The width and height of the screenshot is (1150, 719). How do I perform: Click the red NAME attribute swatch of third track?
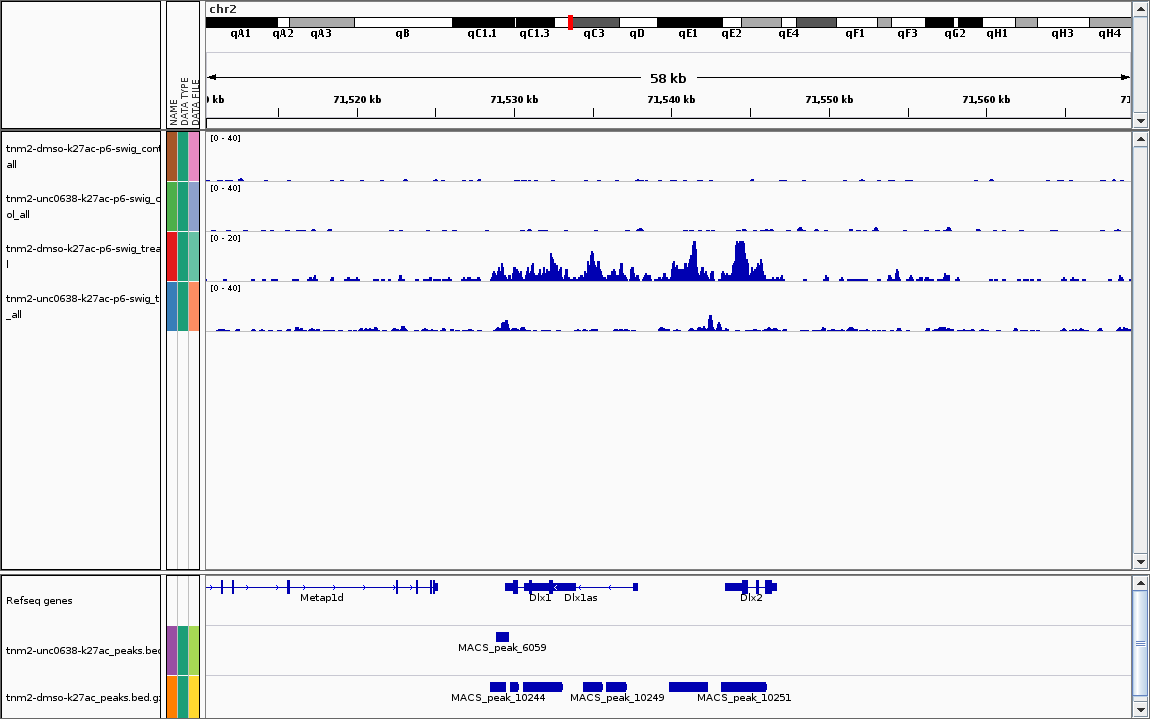pos(172,256)
